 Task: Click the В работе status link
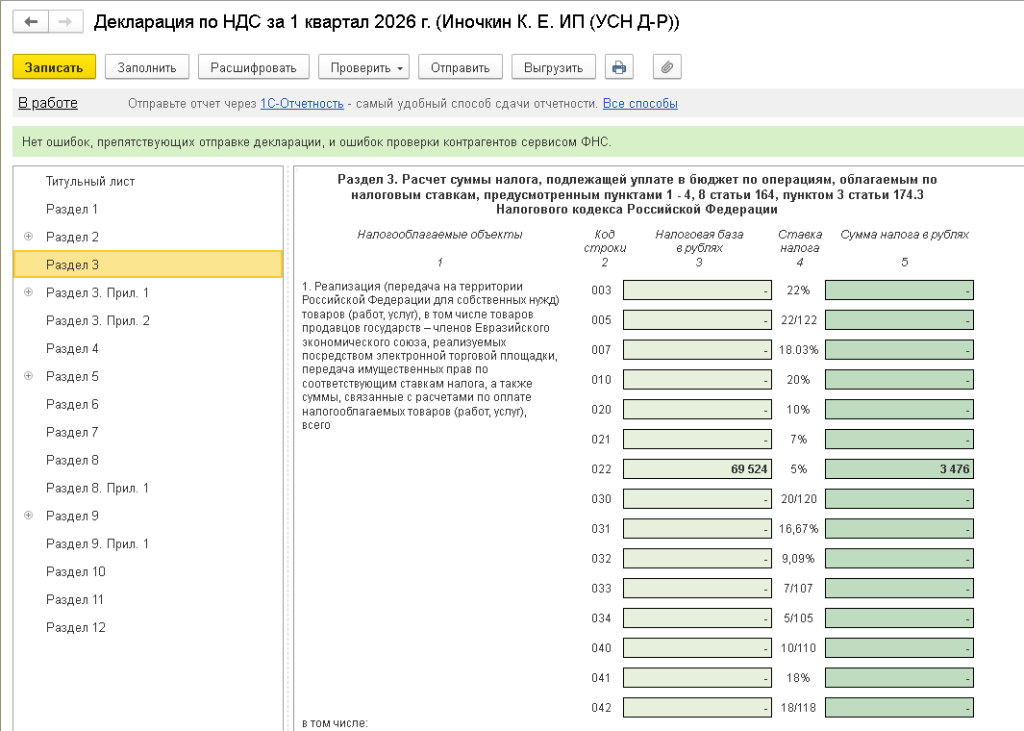point(48,103)
